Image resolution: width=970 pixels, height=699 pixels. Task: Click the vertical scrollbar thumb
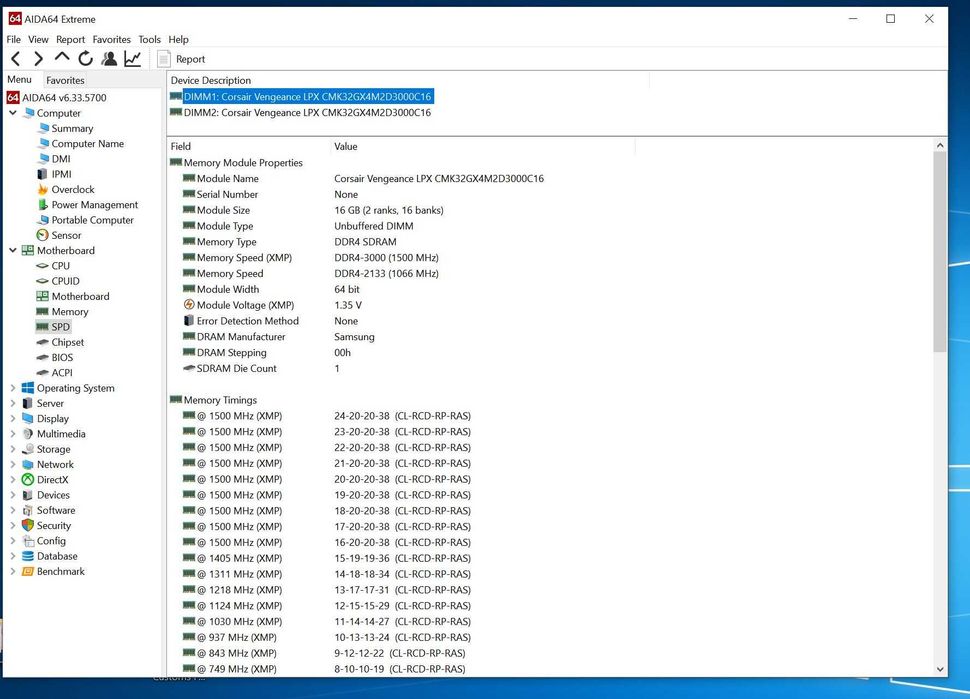[940, 252]
